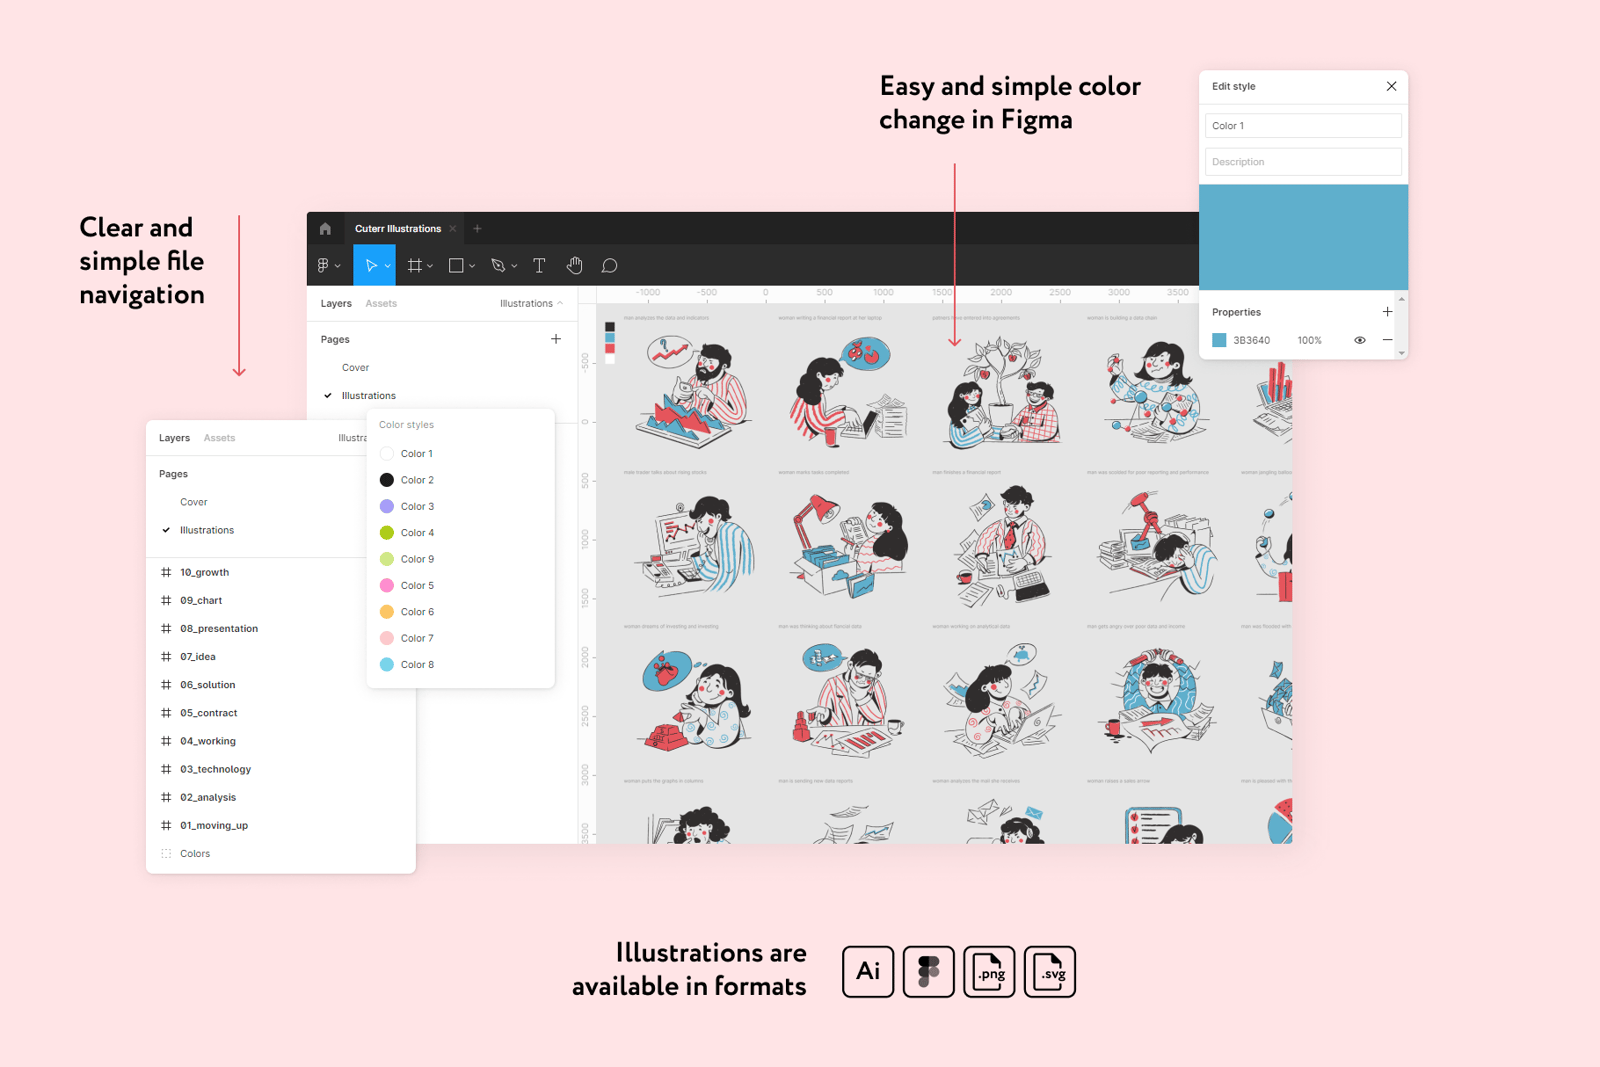Select the Rectangle shape tool
This screenshot has height=1067, width=1600.
(456, 266)
